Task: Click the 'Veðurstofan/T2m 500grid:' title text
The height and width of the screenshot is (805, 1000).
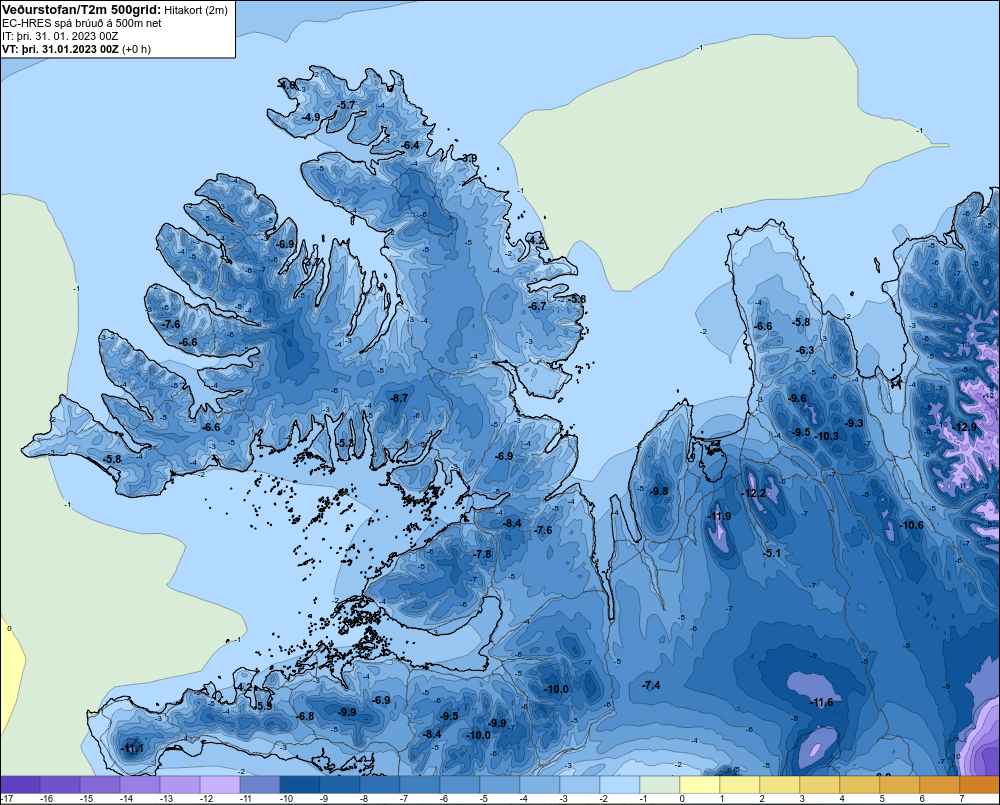Action: (x=82, y=10)
